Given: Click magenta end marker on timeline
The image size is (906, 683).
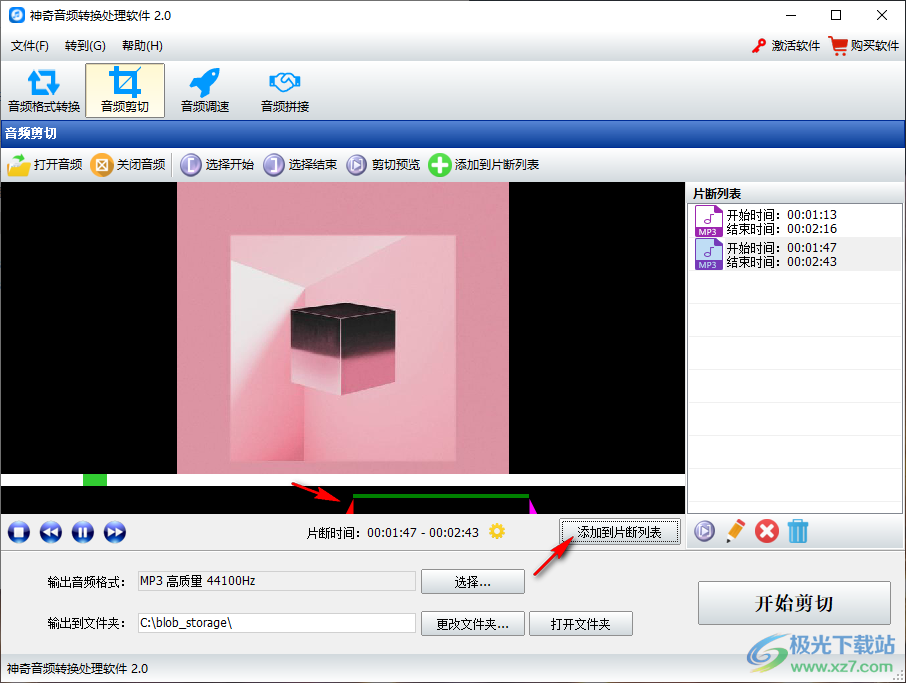Looking at the screenshot, I should pos(532,507).
